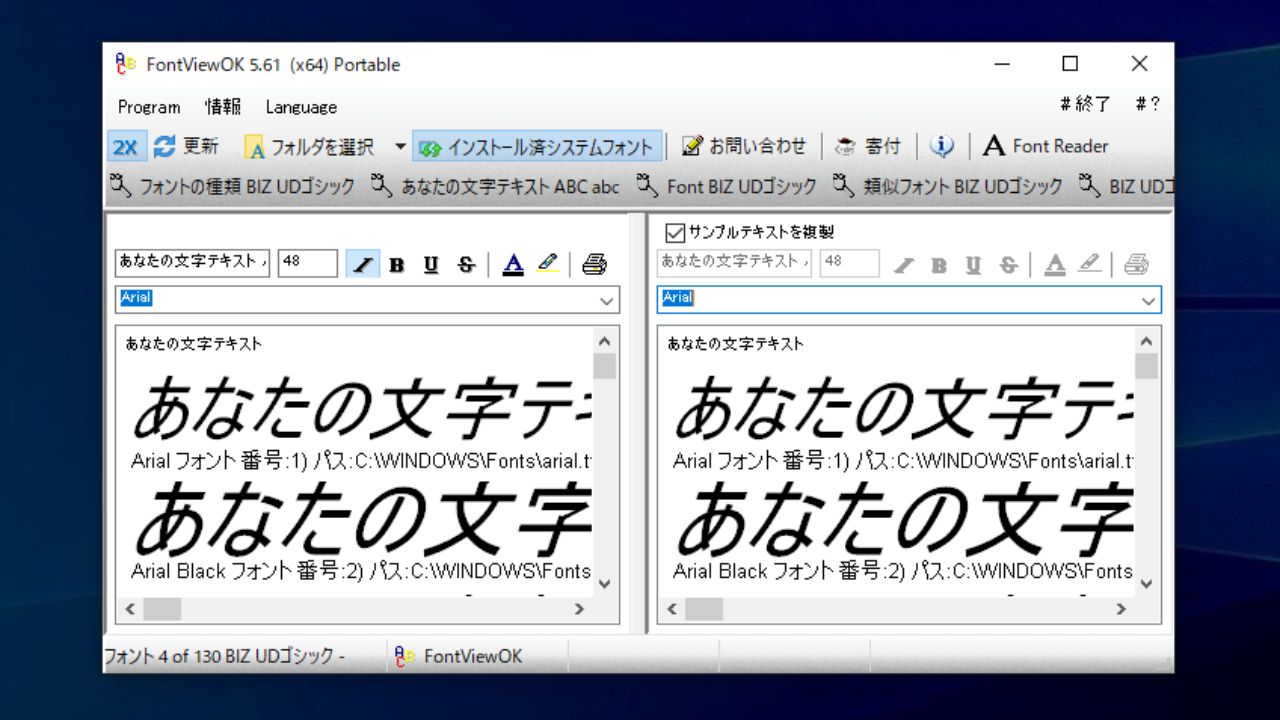Toggle bold in left panel

pos(397,264)
